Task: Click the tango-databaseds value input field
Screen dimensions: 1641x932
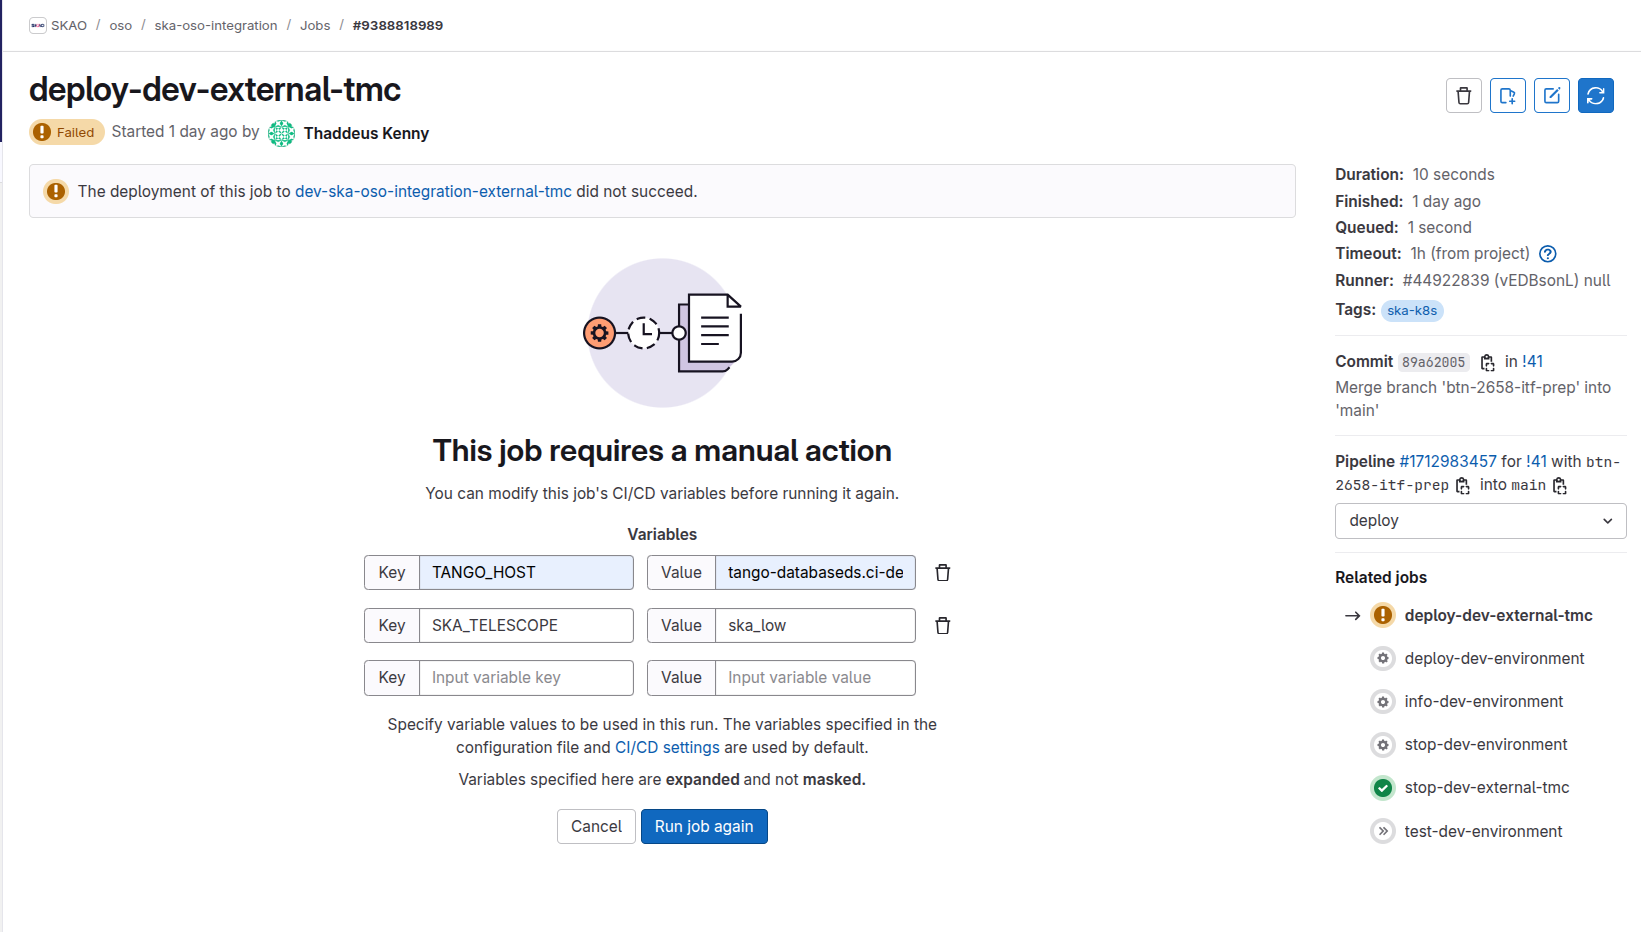Action: [x=815, y=573]
